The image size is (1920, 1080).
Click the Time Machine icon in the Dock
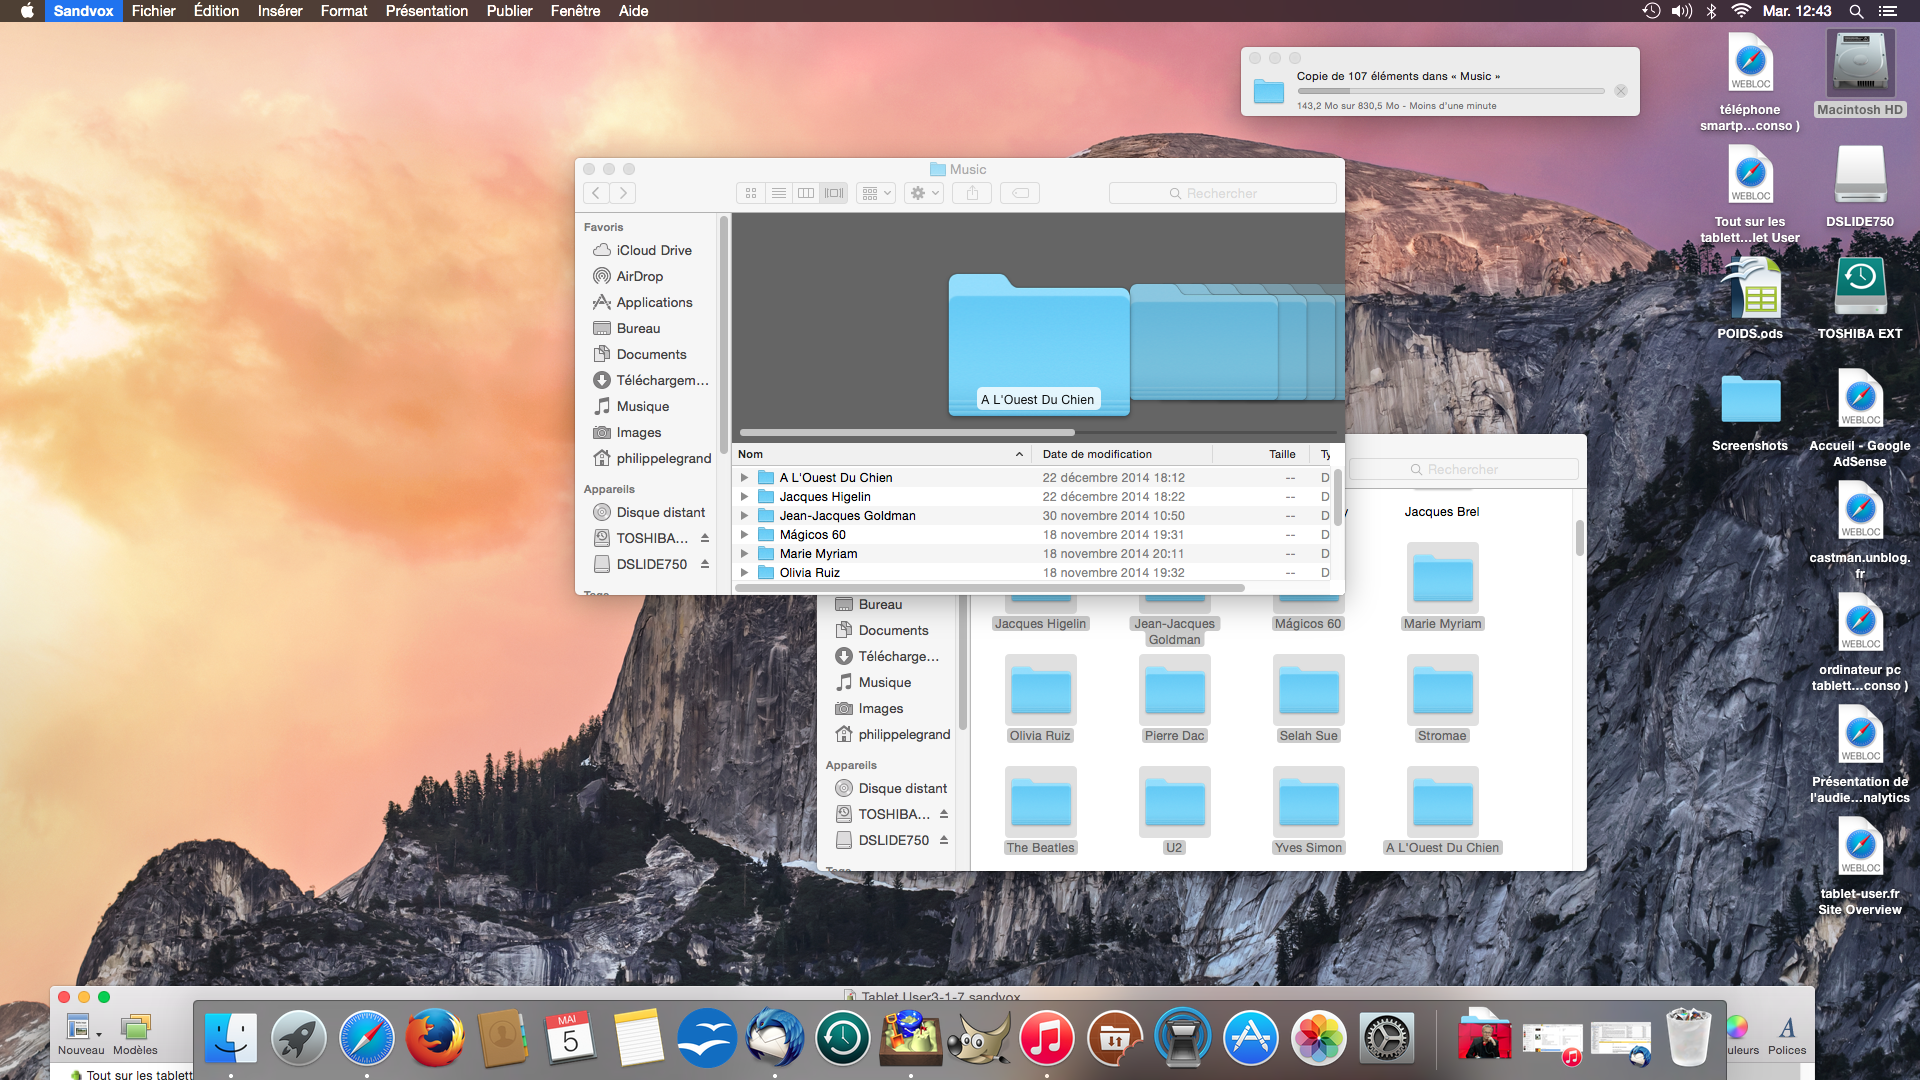click(x=843, y=1035)
